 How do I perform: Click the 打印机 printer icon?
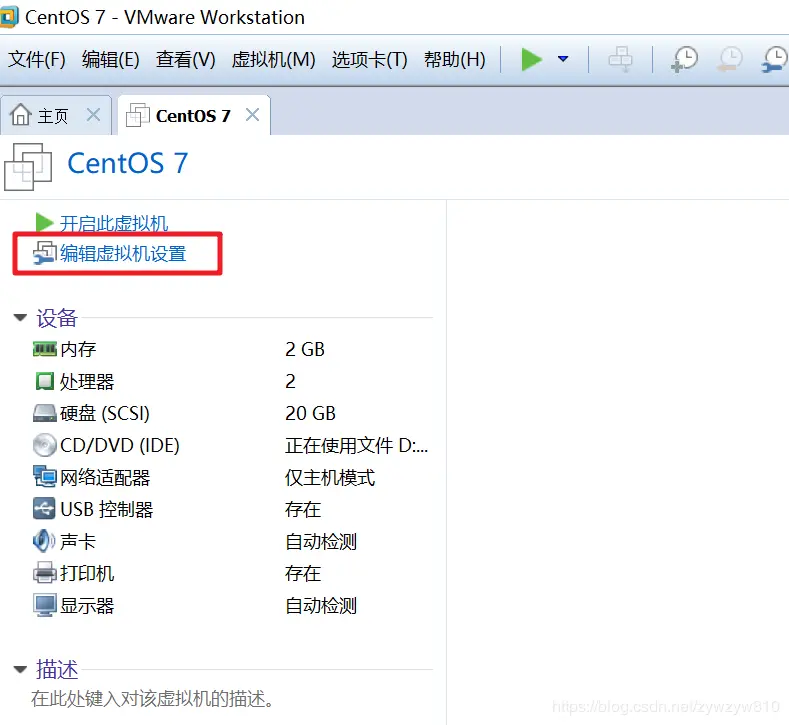45,573
